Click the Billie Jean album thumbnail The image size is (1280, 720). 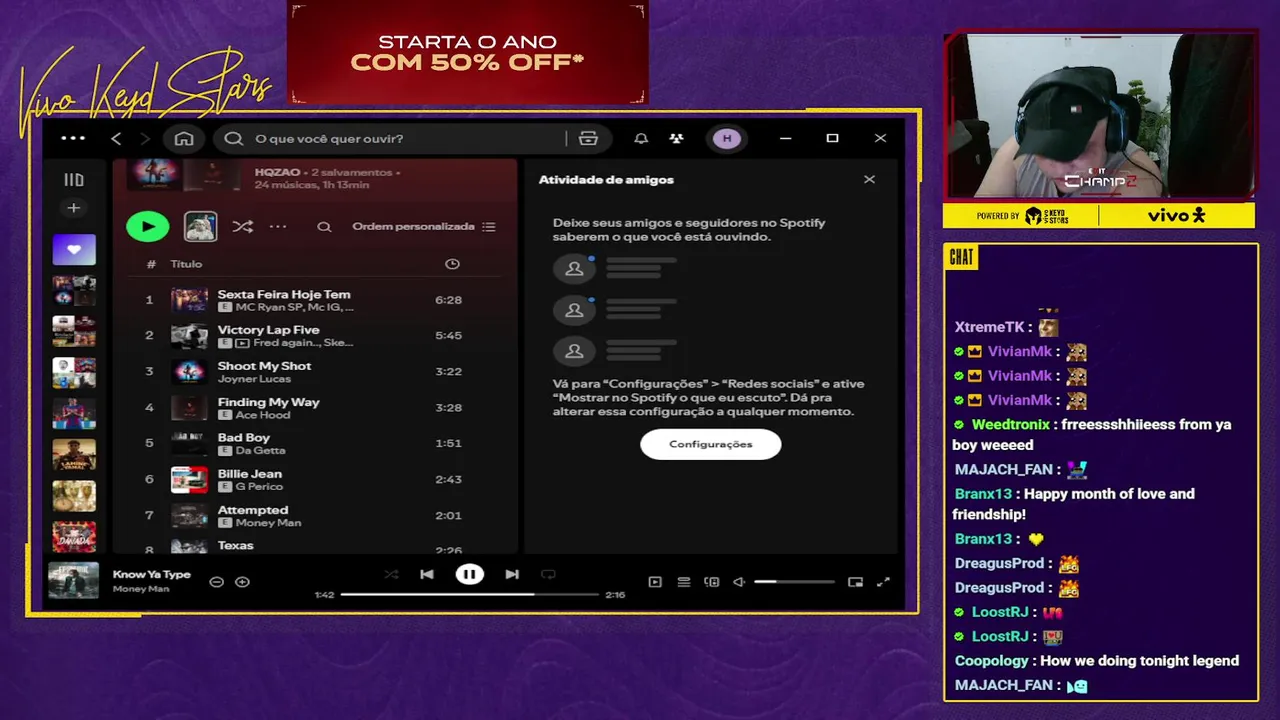click(189, 480)
